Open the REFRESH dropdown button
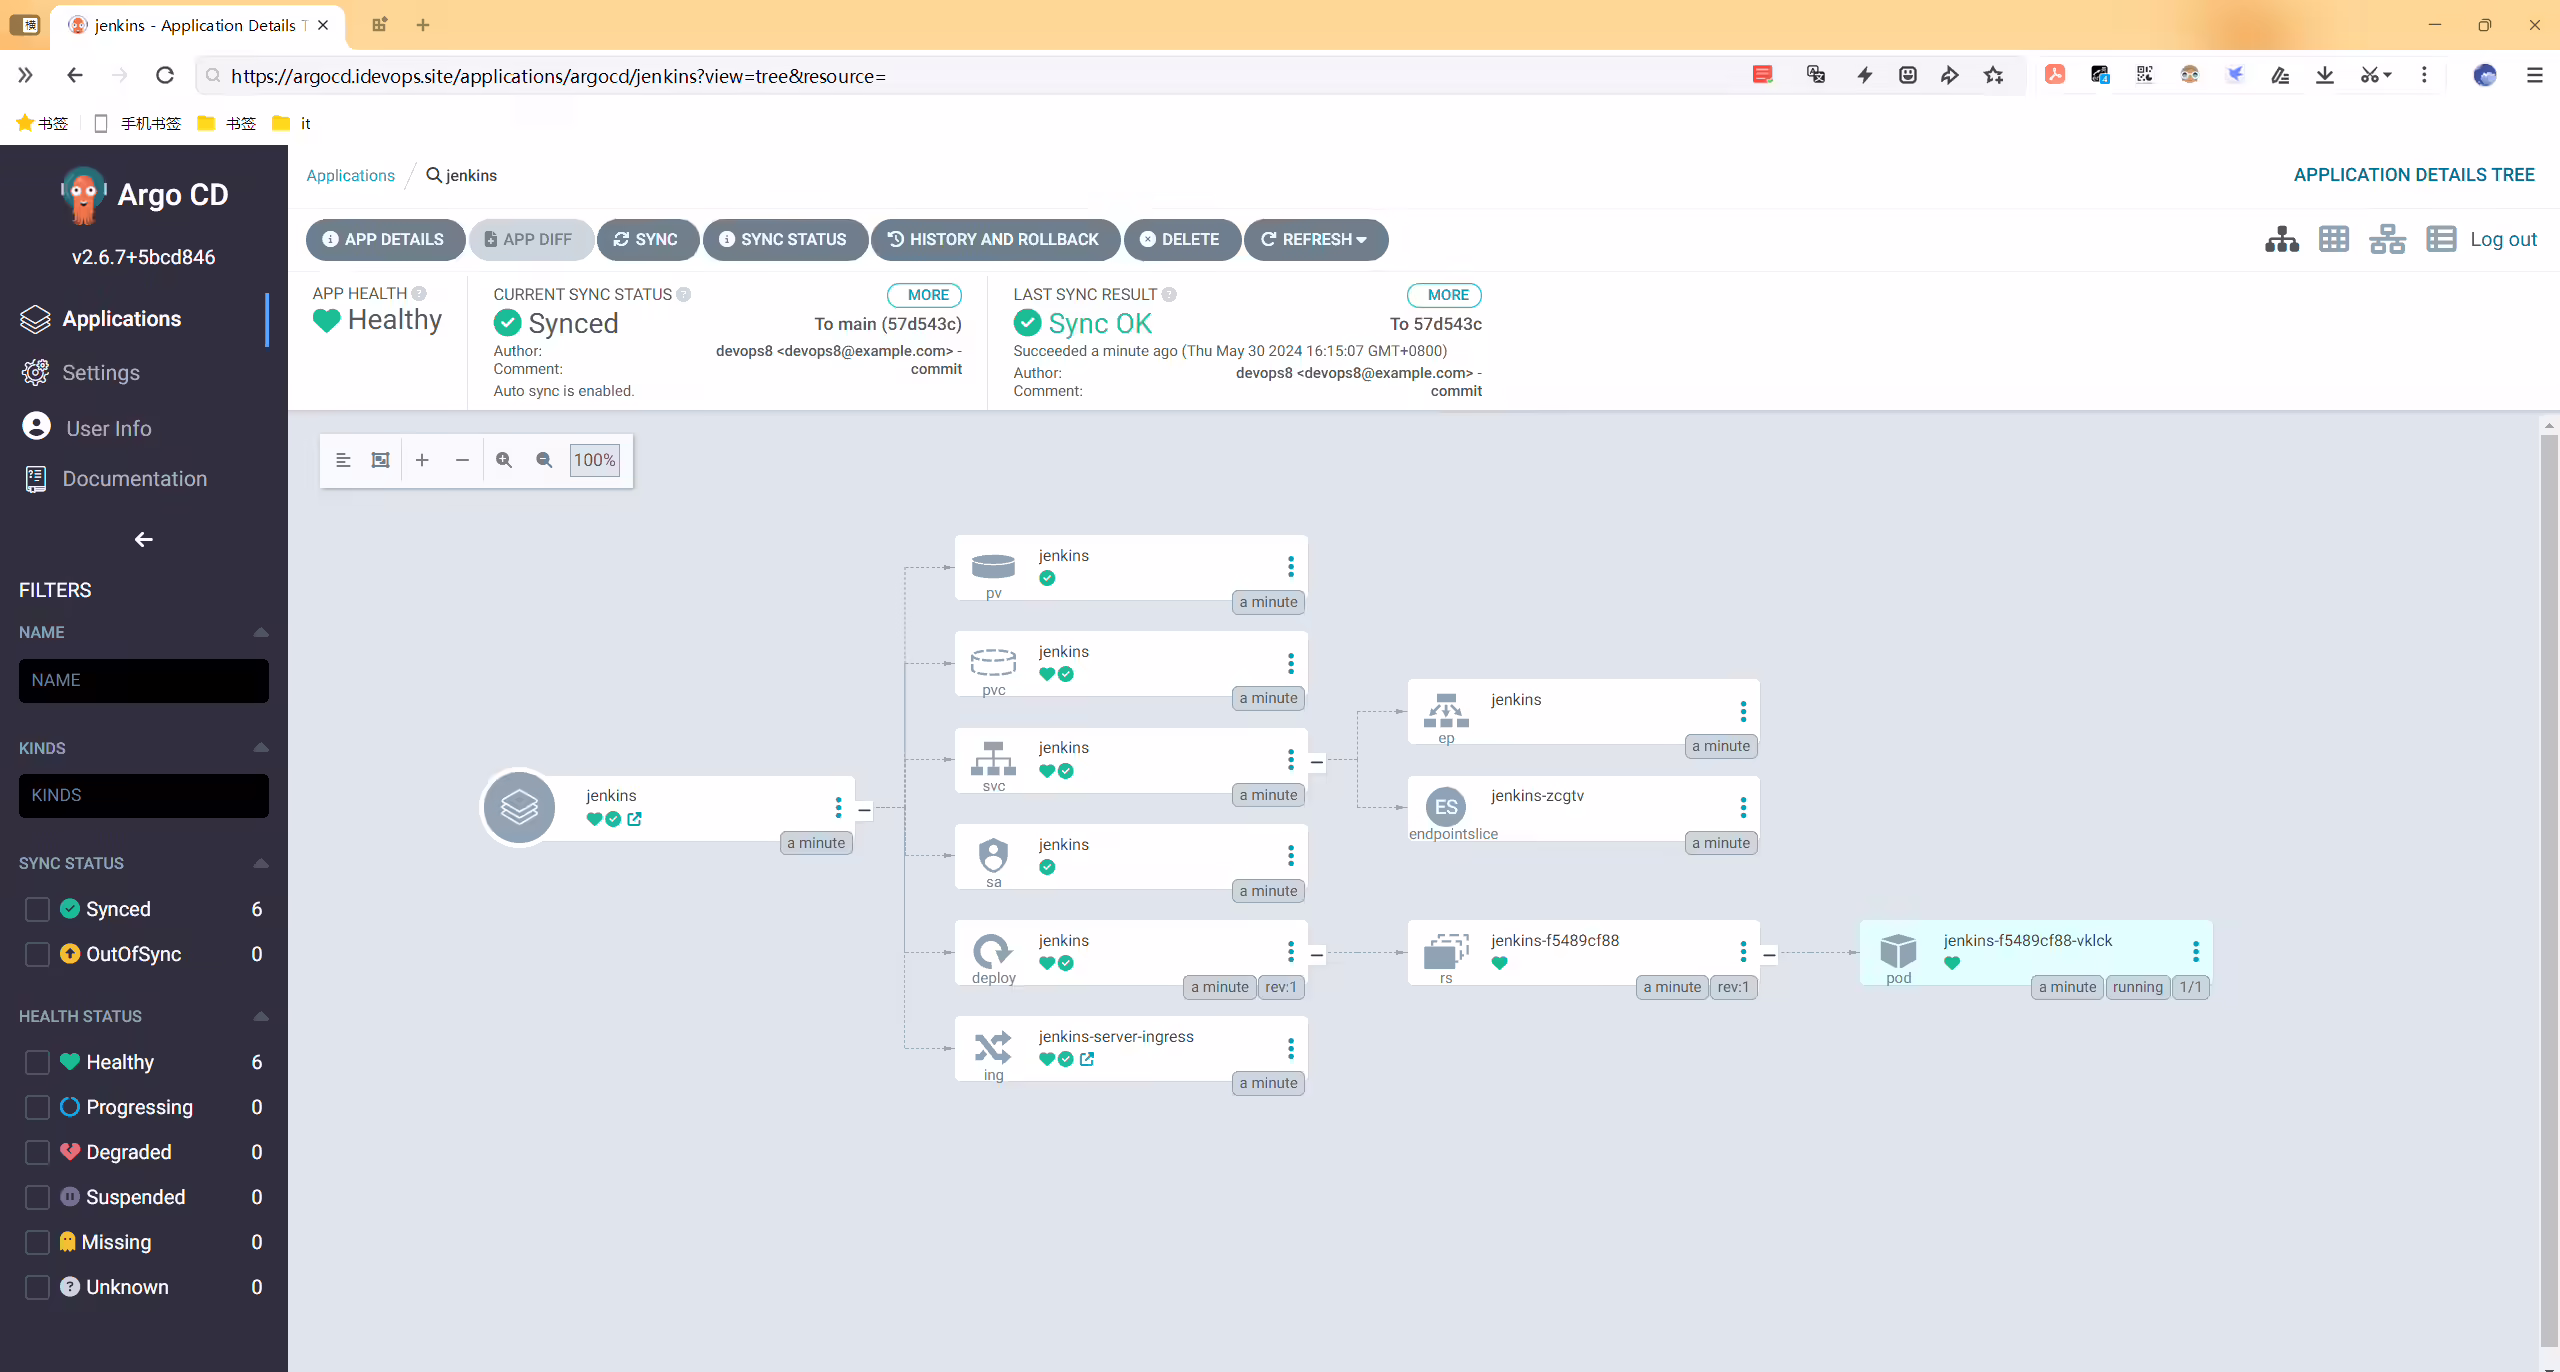Screen dimensions: 2560x1372 (x=1315, y=239)
